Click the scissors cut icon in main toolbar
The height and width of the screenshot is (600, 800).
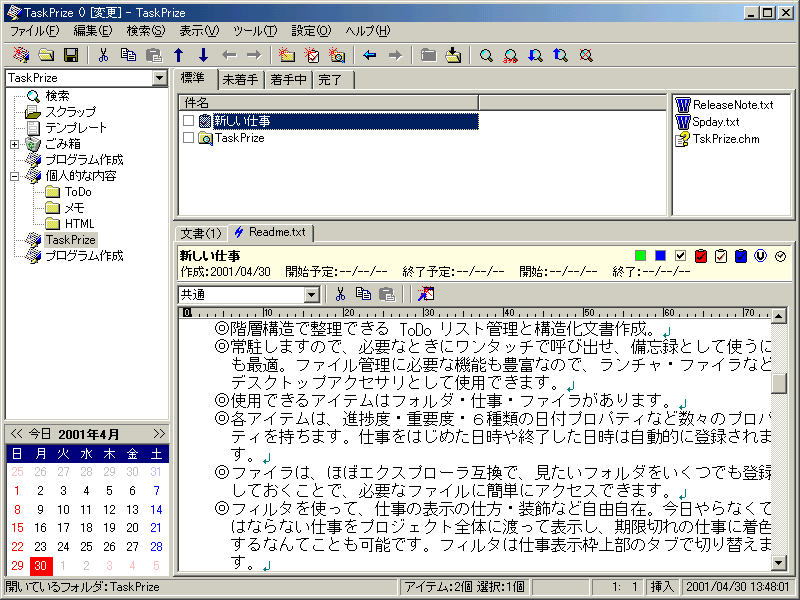104,55
